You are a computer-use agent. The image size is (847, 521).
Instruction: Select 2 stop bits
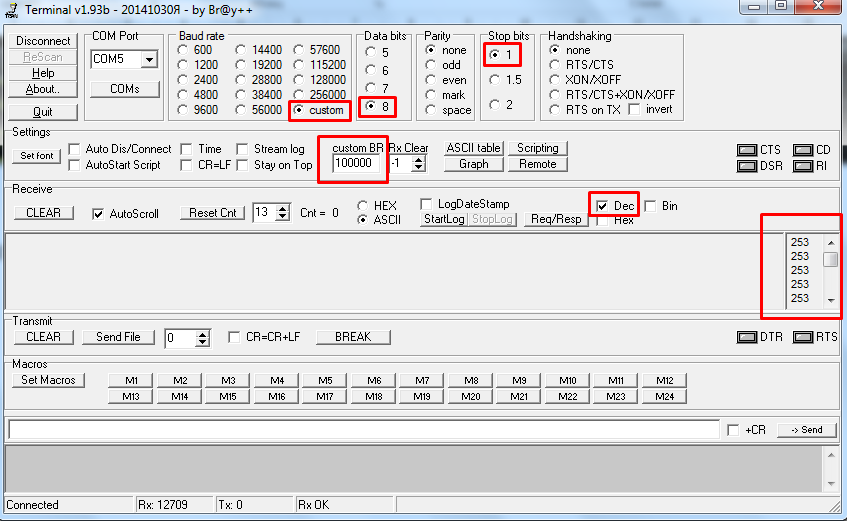(x=495, y=104)
